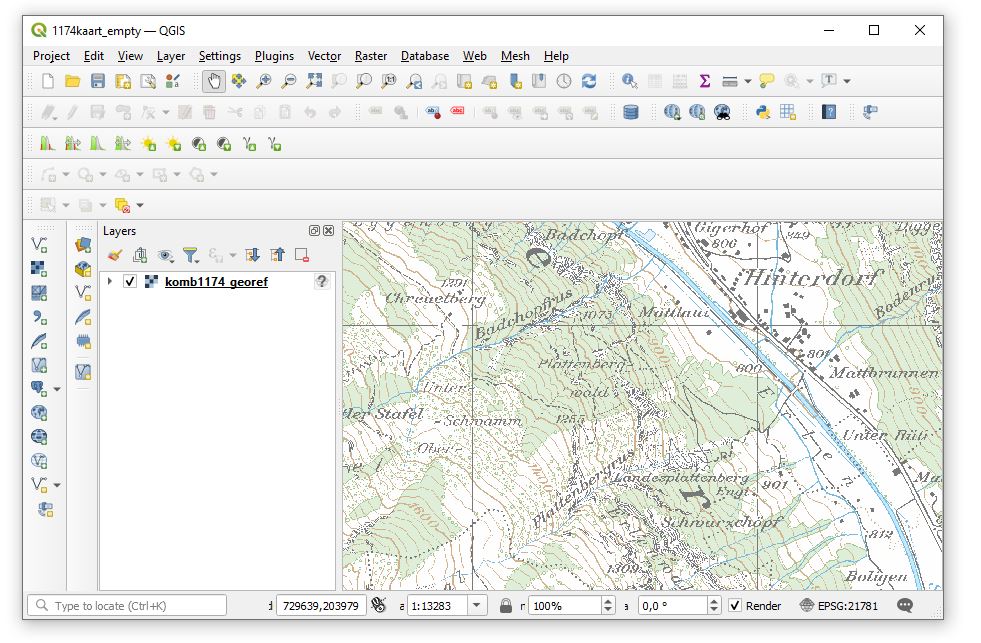Screen dimensions: 981x643
Task: Click the EPSG:21781 CRS button
Action: coord(839,606)
